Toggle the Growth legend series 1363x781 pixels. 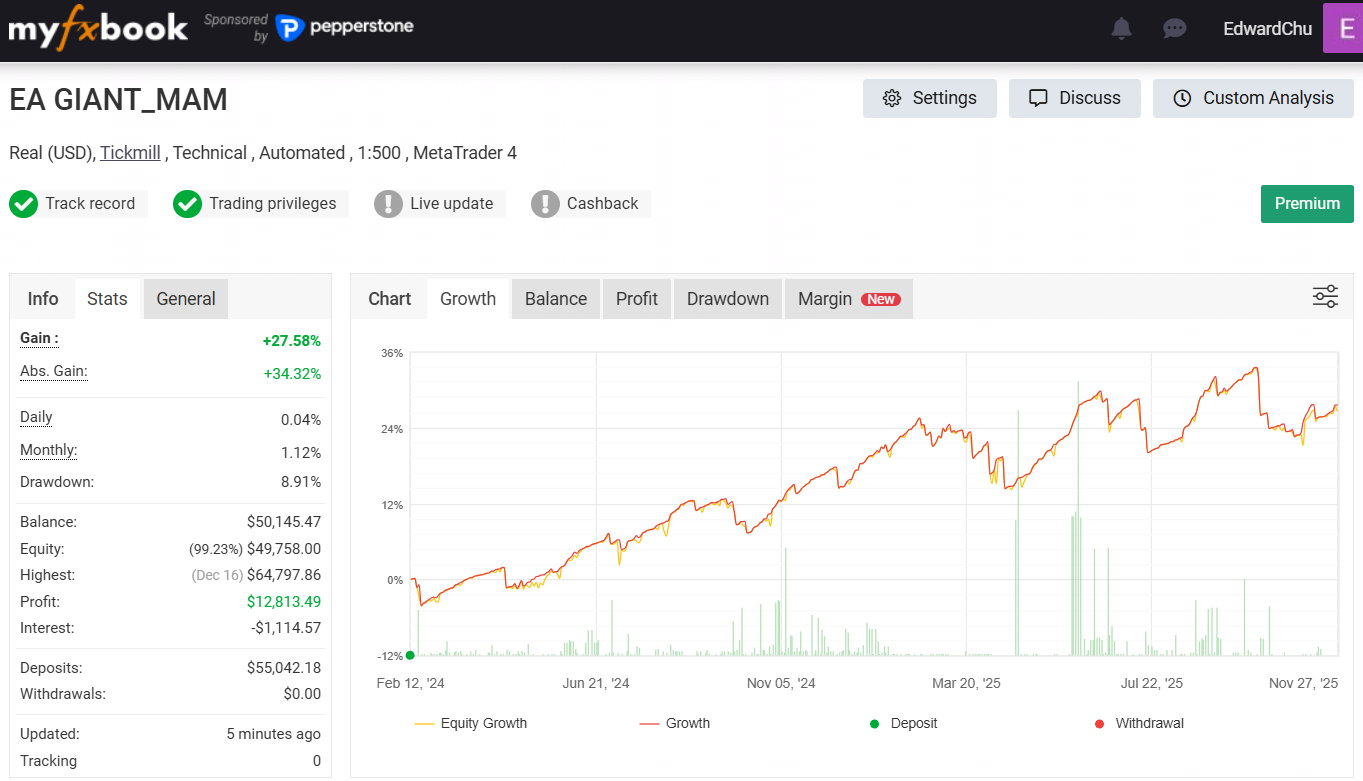[674, 723]
